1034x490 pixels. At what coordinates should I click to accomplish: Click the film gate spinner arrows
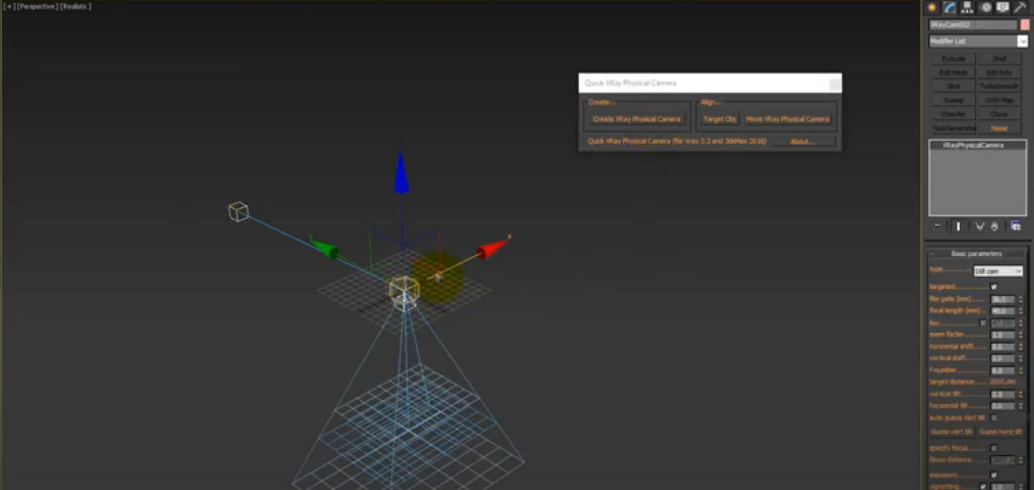[1021, 299]
